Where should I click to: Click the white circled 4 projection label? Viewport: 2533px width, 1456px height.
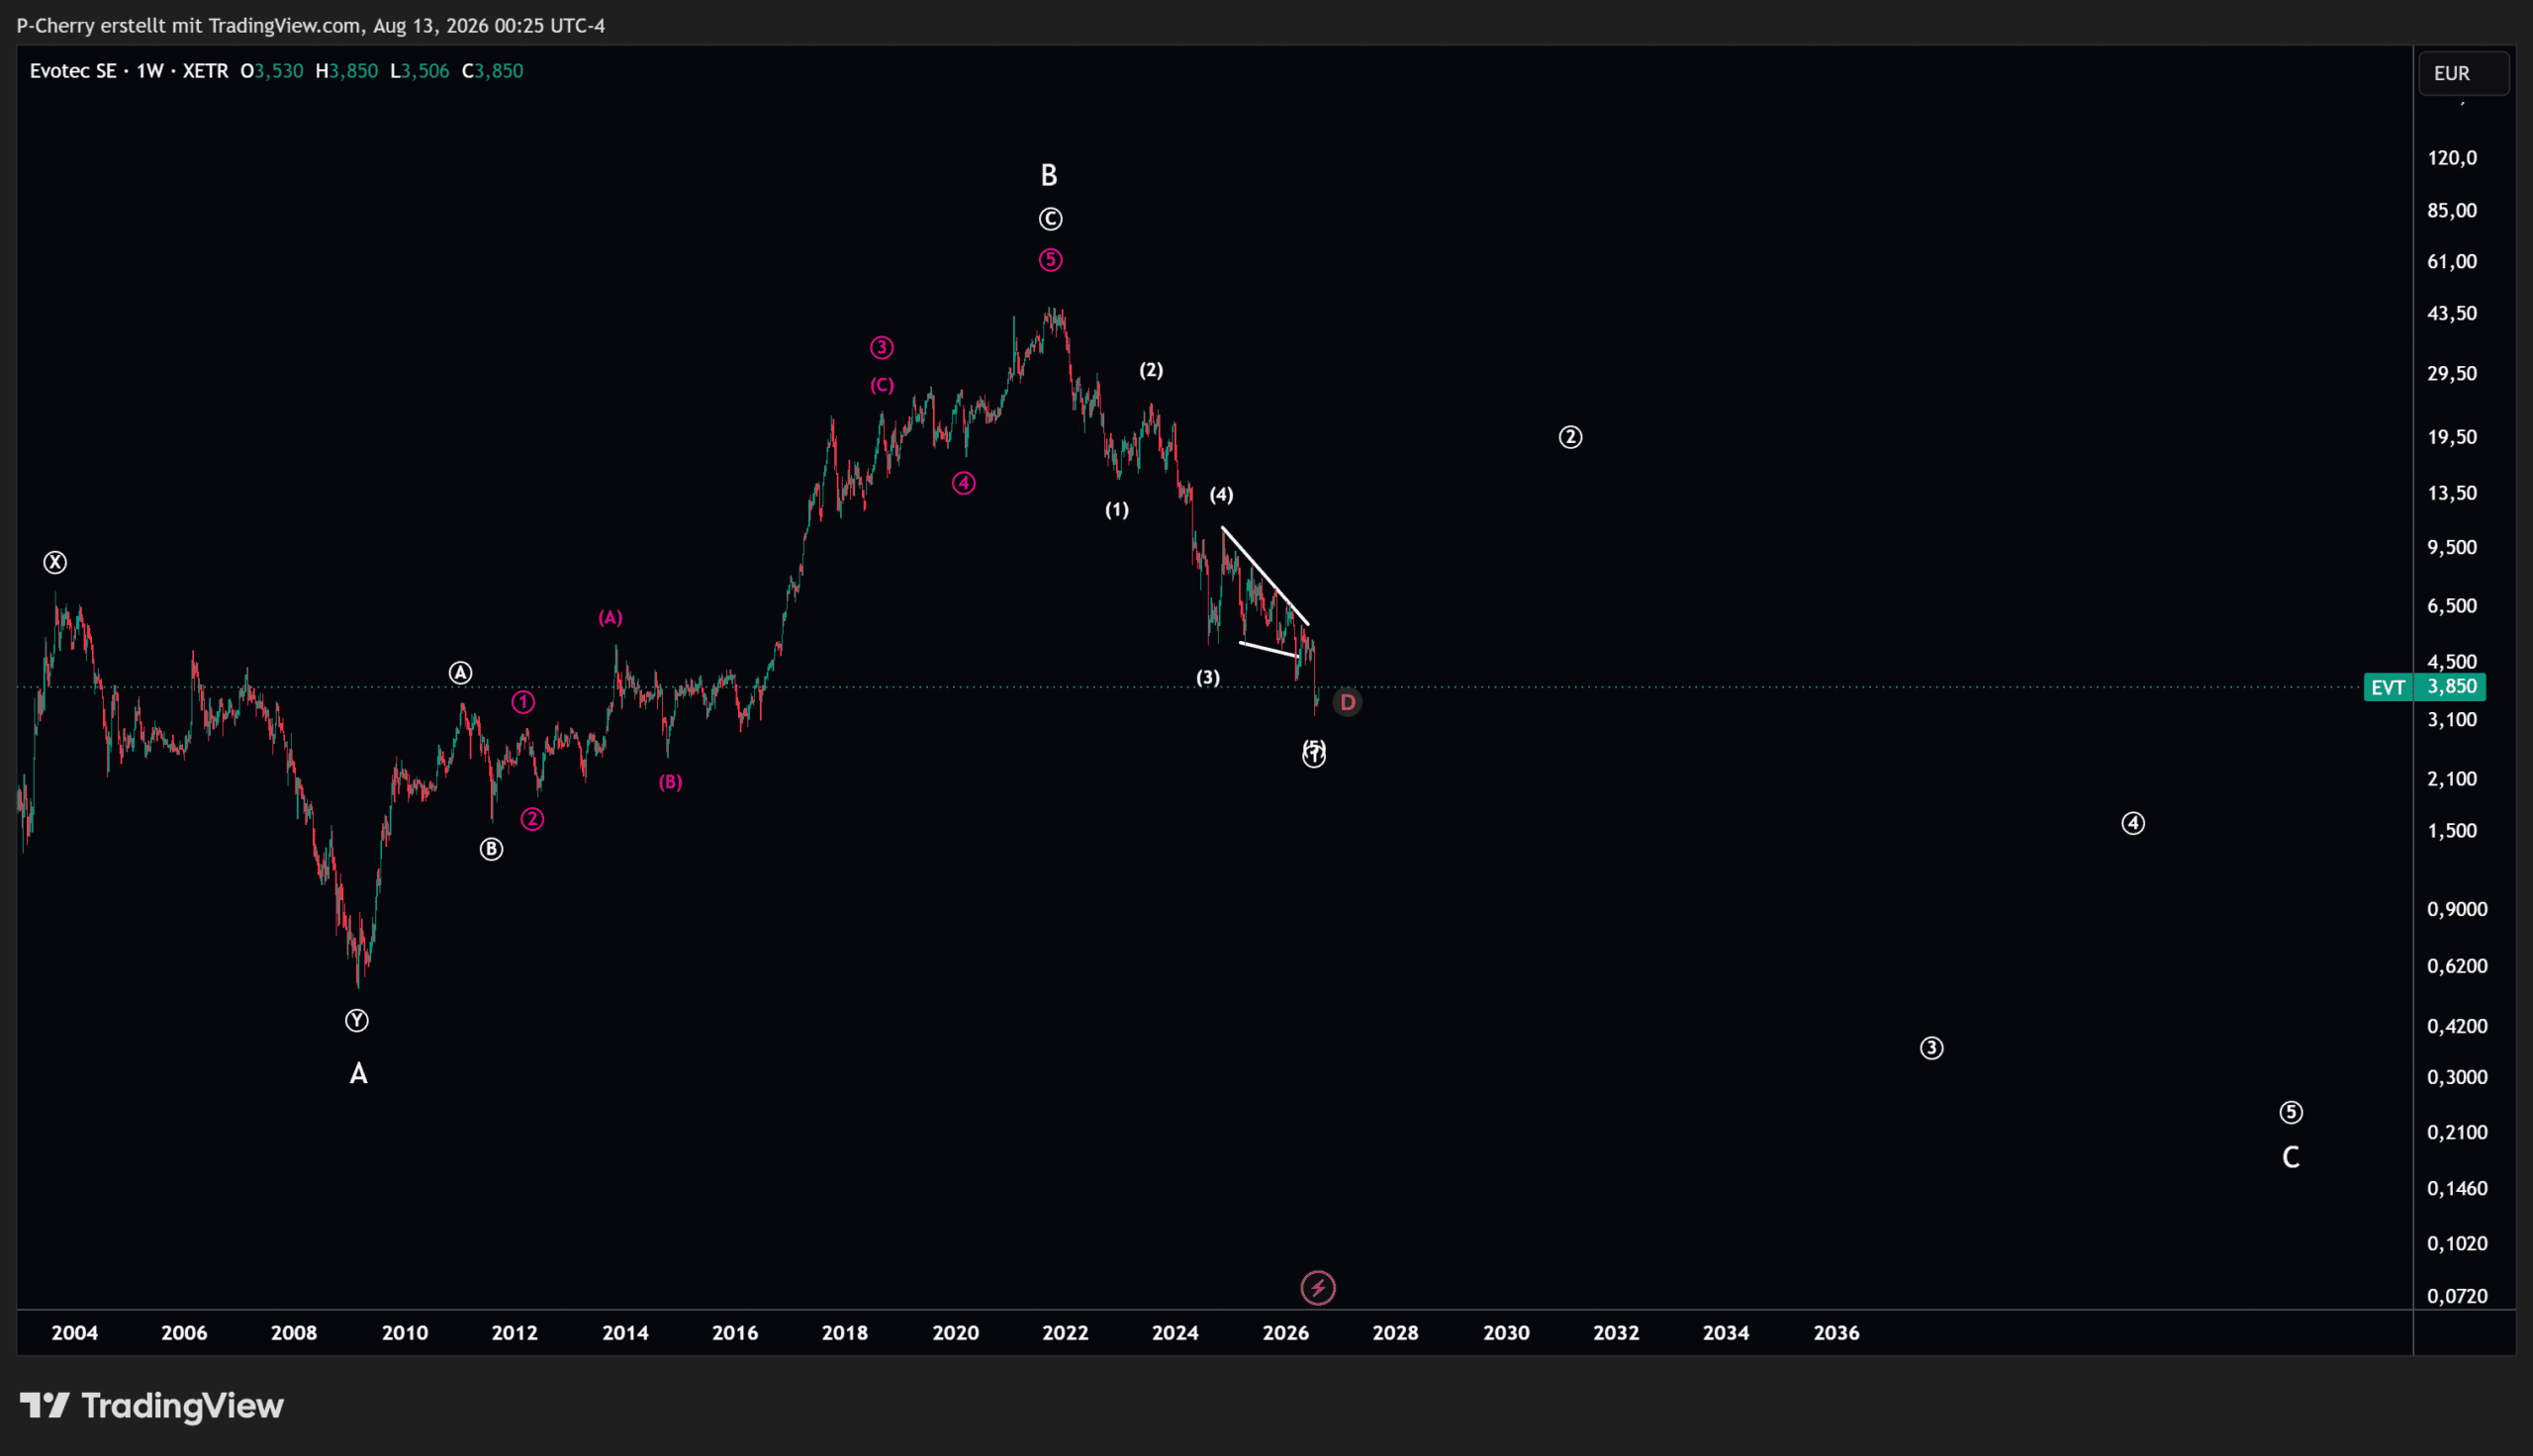click(x=2133, y=823)
